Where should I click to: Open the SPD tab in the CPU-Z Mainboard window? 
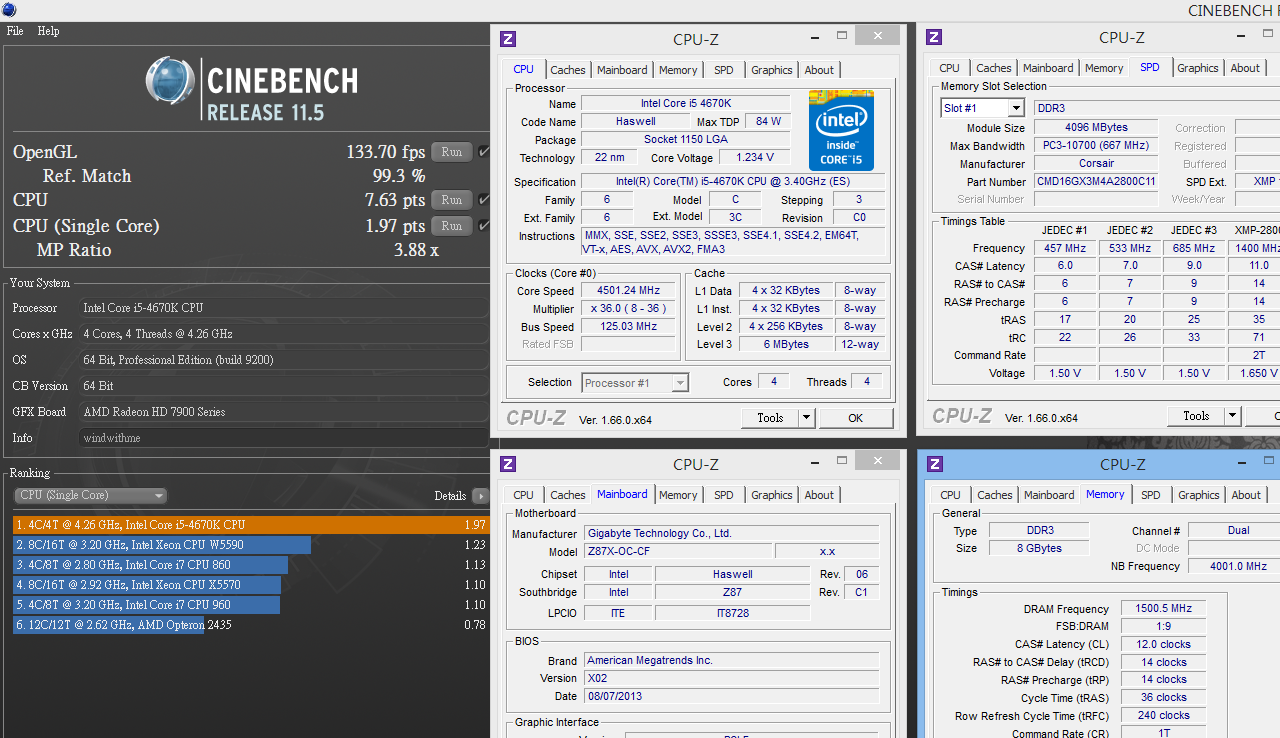point(723,495)
